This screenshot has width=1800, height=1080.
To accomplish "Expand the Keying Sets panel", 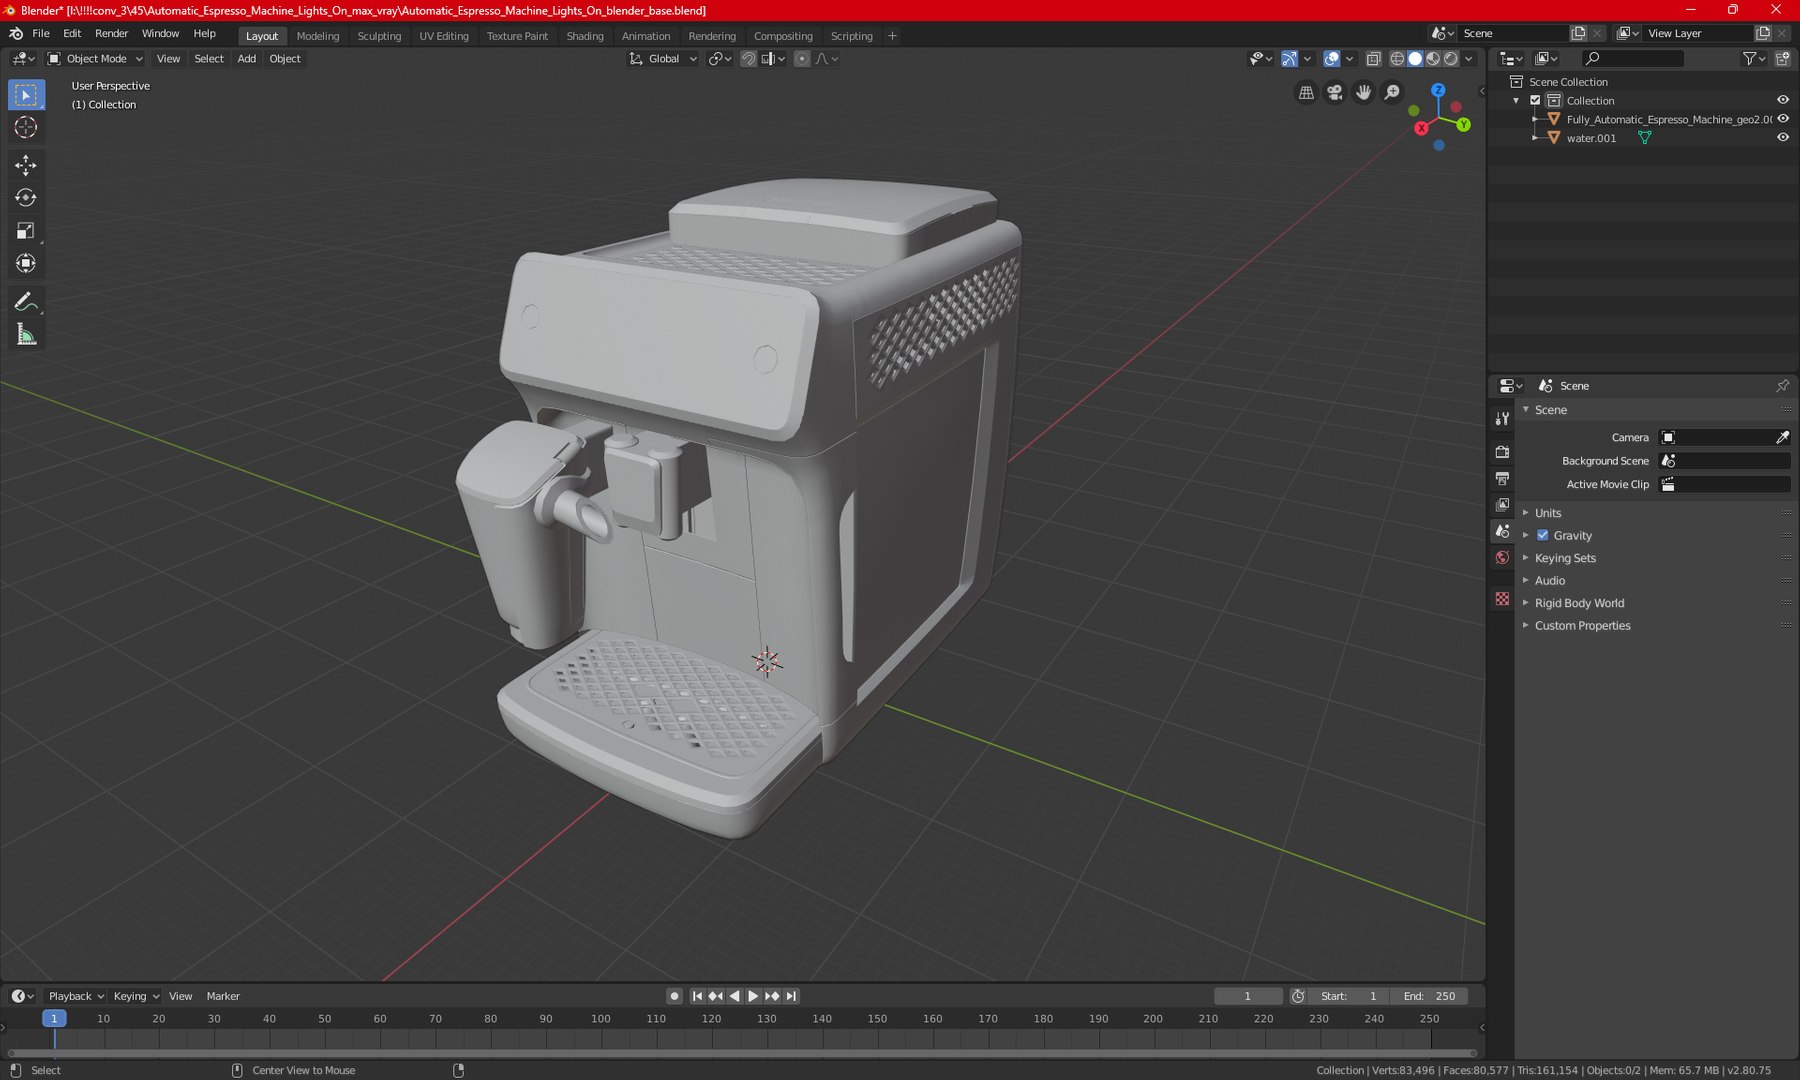I will click(1565, 558).
